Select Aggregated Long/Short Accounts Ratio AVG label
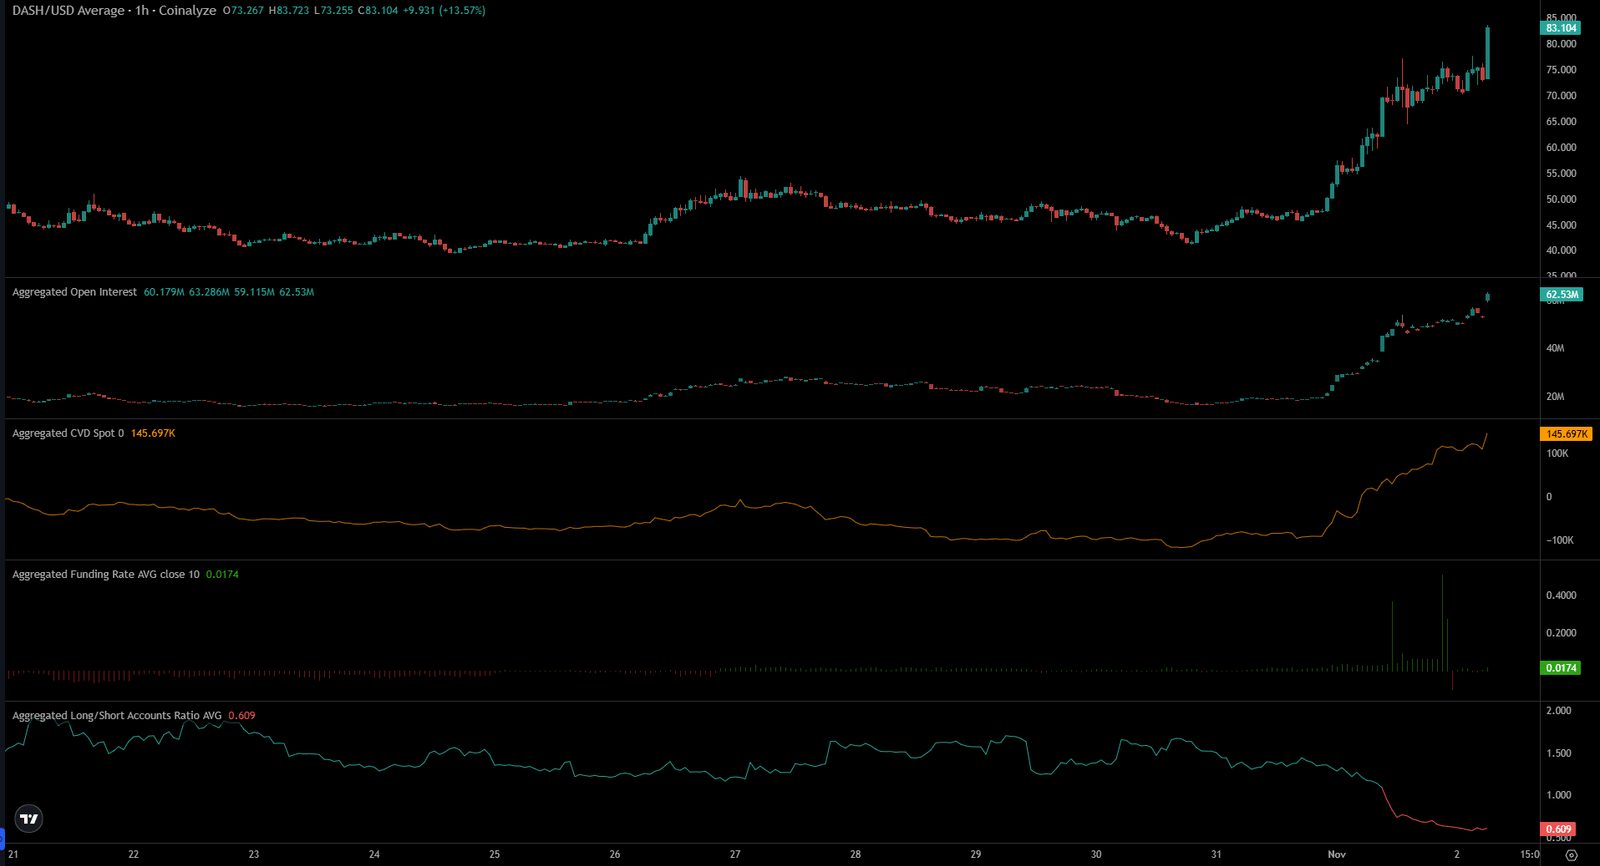 pos(117,715)
